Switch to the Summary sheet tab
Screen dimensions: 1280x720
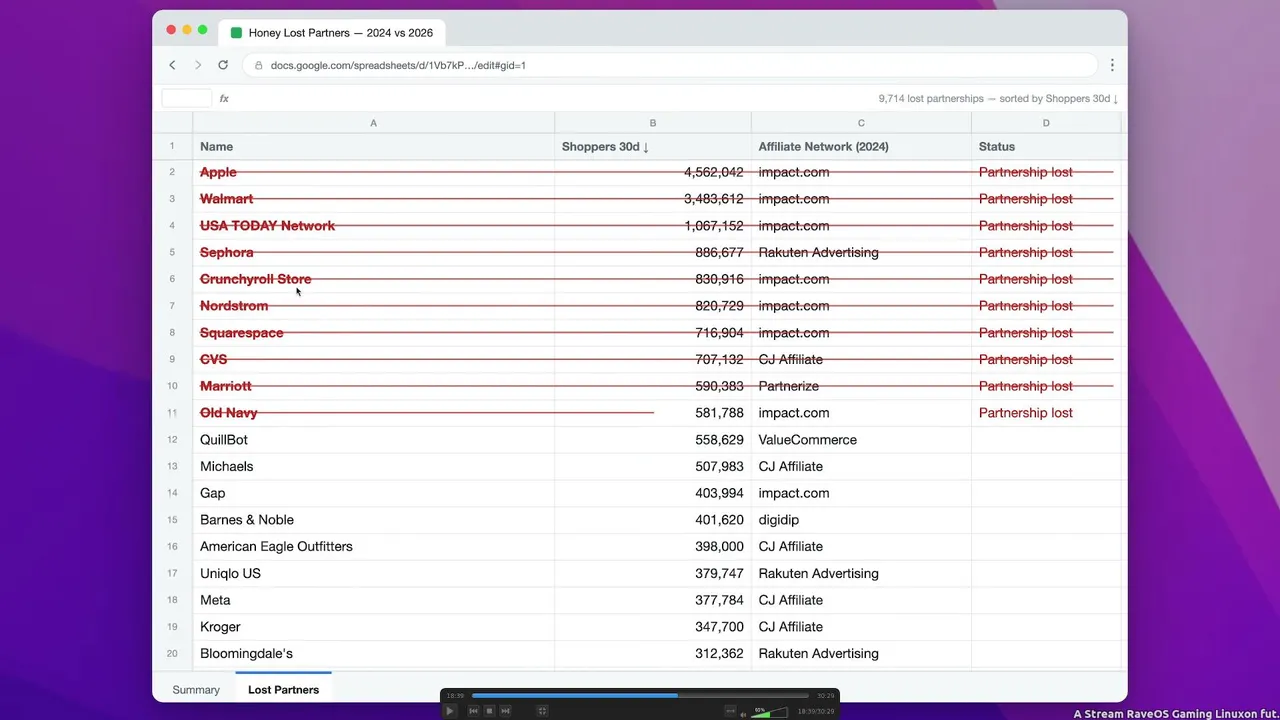pos(196,690)
